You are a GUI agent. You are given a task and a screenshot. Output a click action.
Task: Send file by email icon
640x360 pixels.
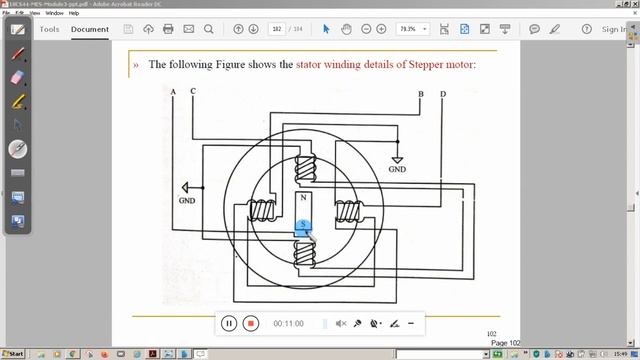pos(189,29)
